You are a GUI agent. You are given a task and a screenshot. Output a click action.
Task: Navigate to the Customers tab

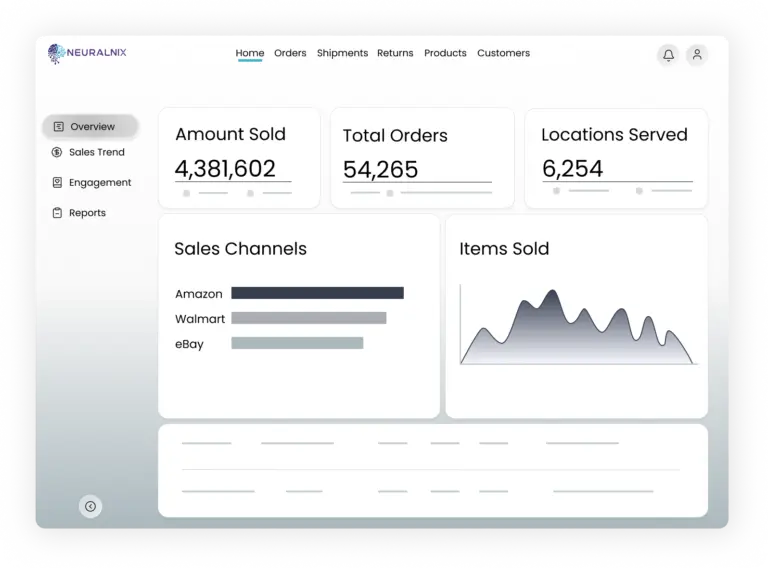pos(503,53)
